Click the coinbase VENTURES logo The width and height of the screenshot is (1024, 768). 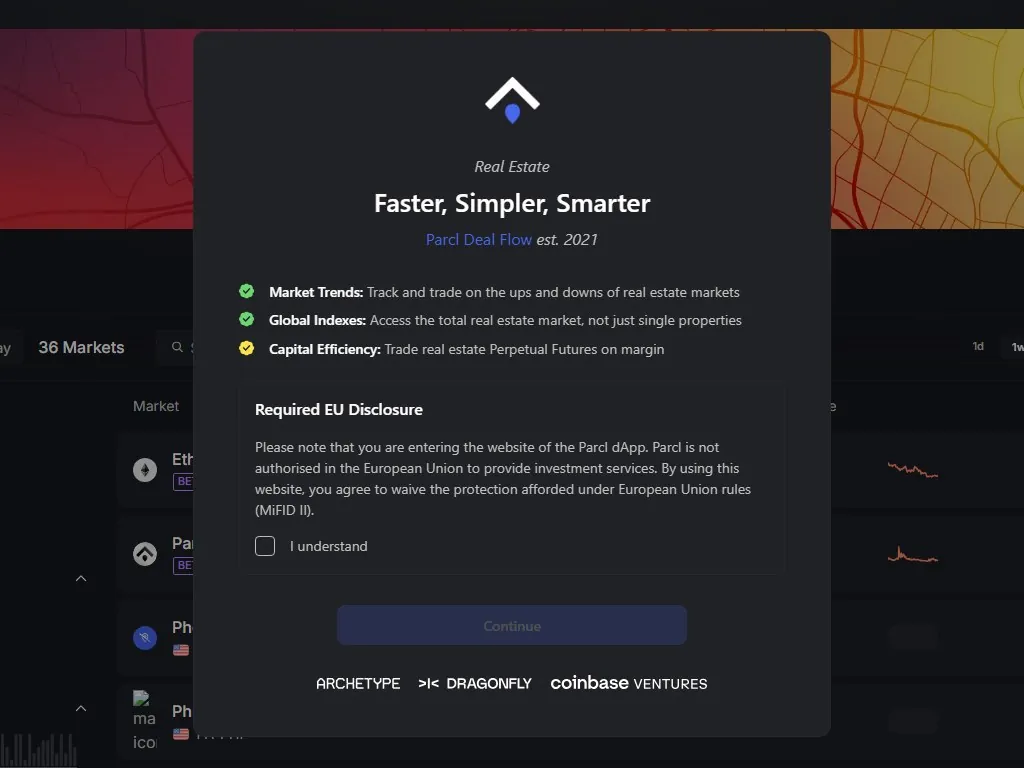[628, 683]
